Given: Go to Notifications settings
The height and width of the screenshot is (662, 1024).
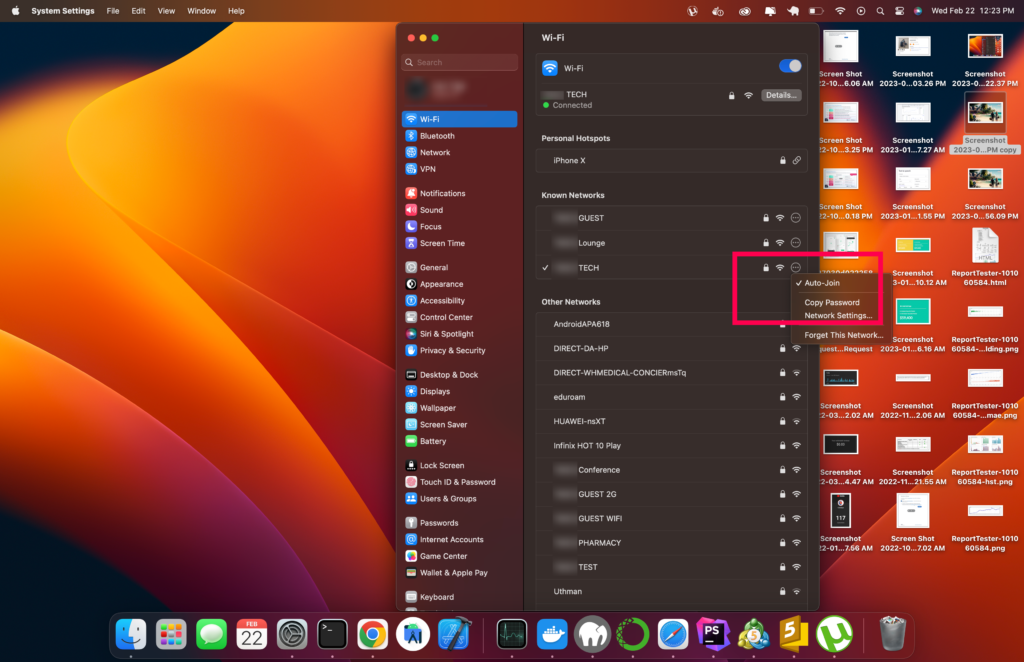Looking at the screenshot, I should click(460, 193).
